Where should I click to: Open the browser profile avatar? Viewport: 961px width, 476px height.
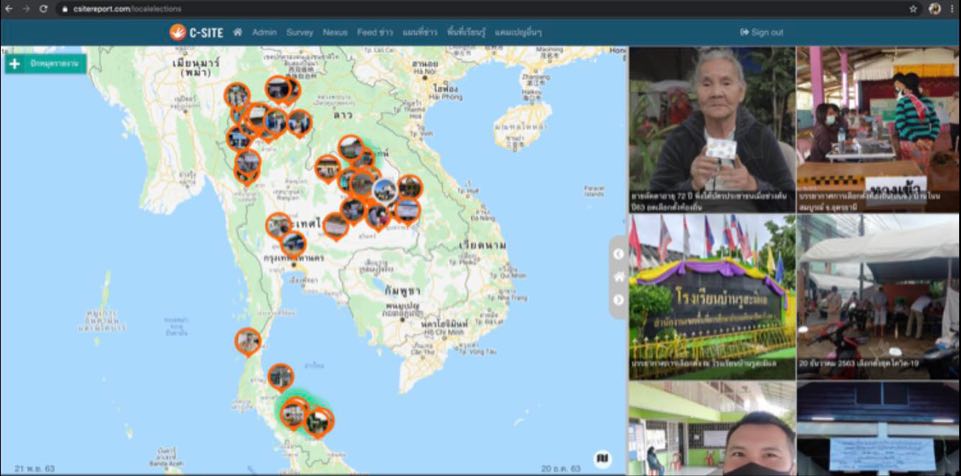click(x=935, y=9)
